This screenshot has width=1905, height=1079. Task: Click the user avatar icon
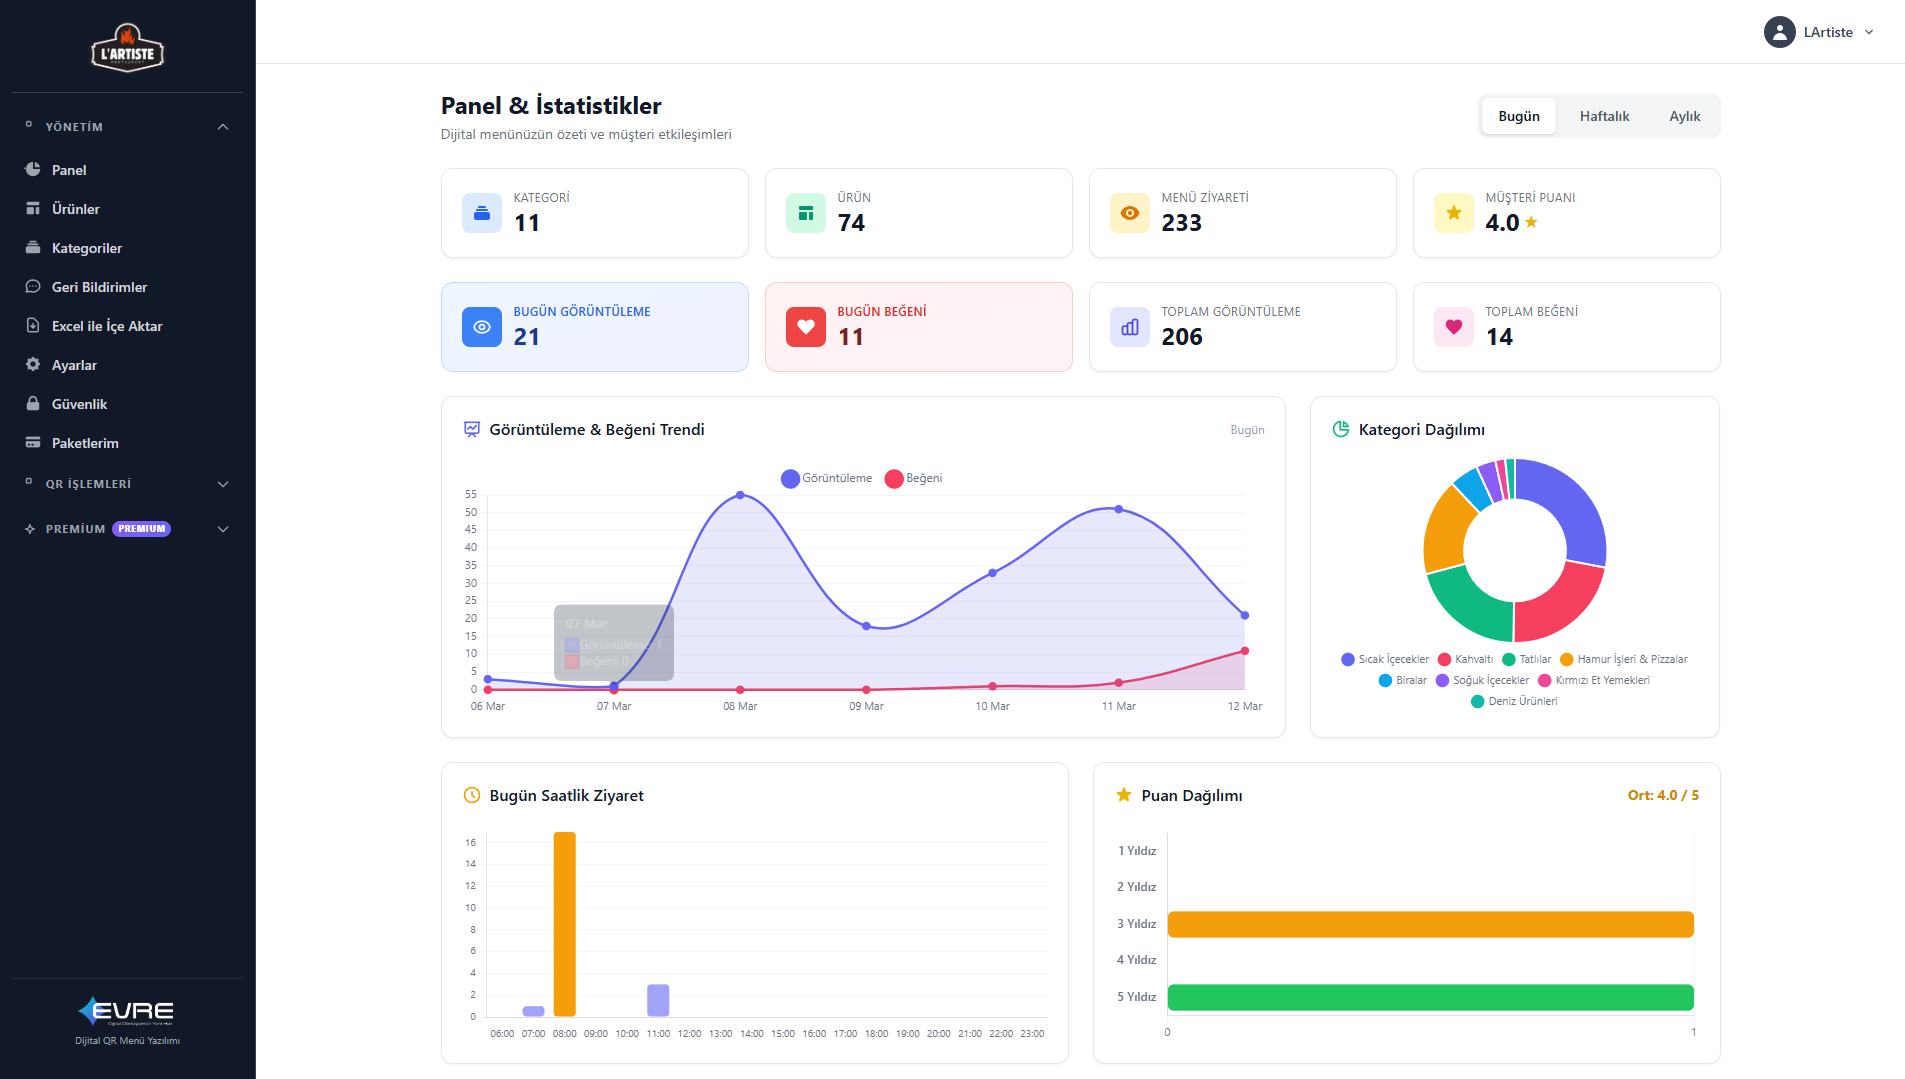1779,32
